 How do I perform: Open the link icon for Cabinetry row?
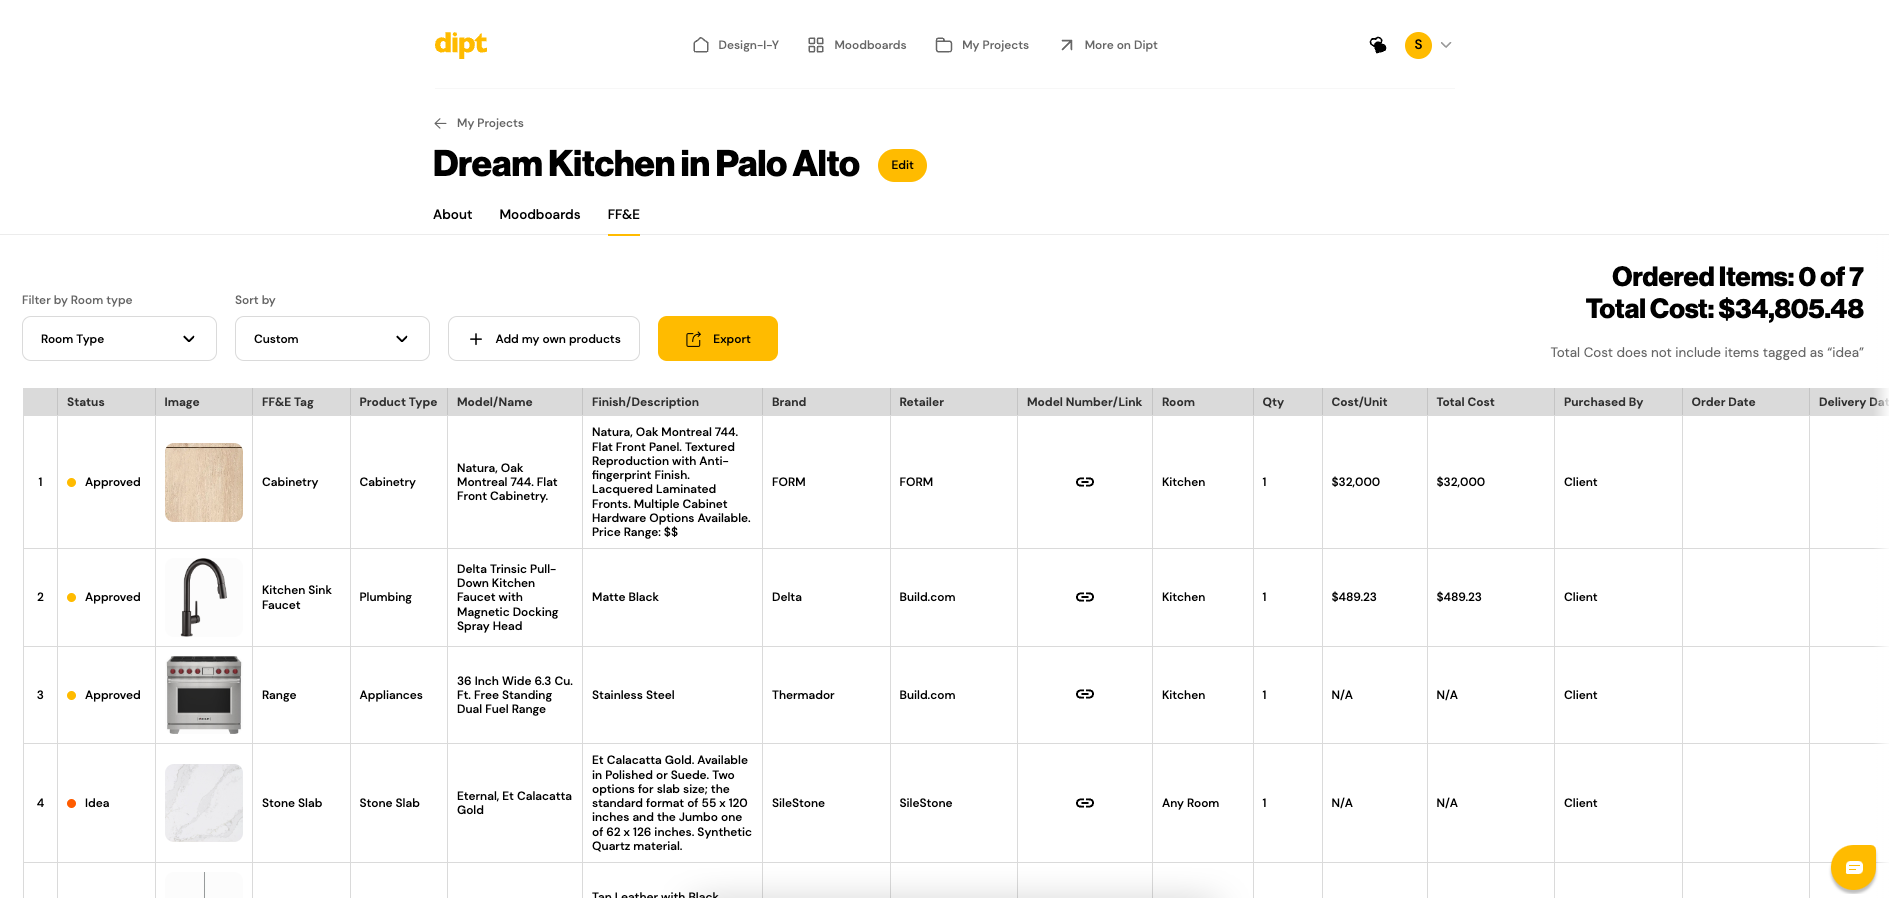[1084, 482]
